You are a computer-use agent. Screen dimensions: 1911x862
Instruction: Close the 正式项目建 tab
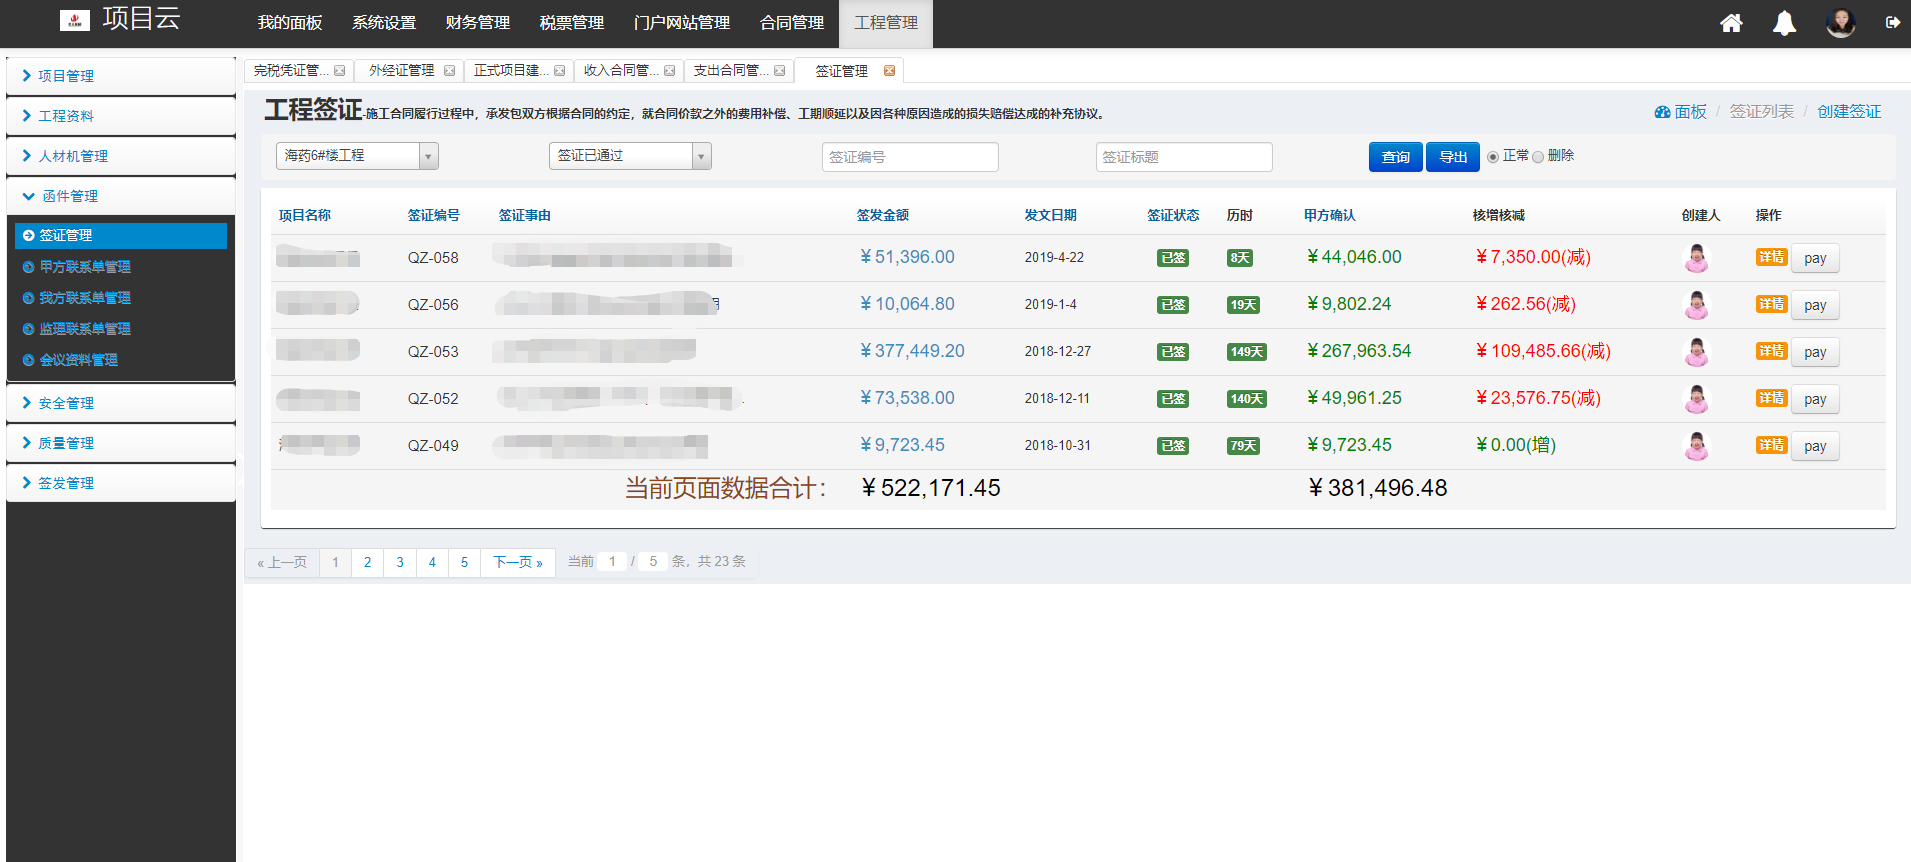(560, 71)
